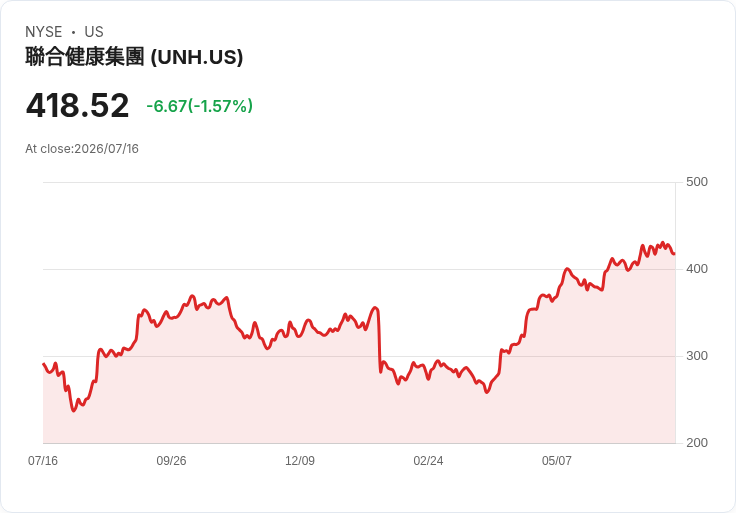Click the 400 price axis label
Viewport: 736px width, 513px height.
tap(697, 269)
